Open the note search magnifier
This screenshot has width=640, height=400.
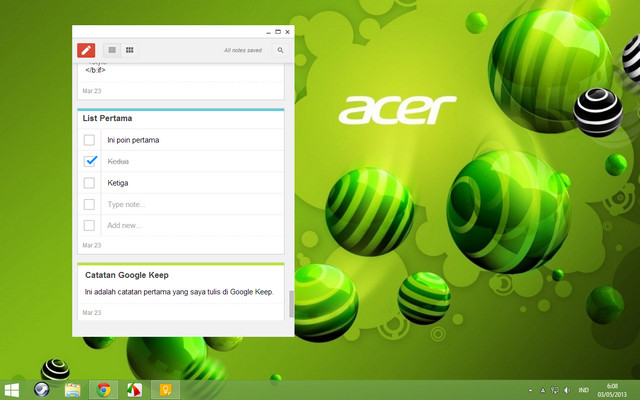tap(280, 50)
